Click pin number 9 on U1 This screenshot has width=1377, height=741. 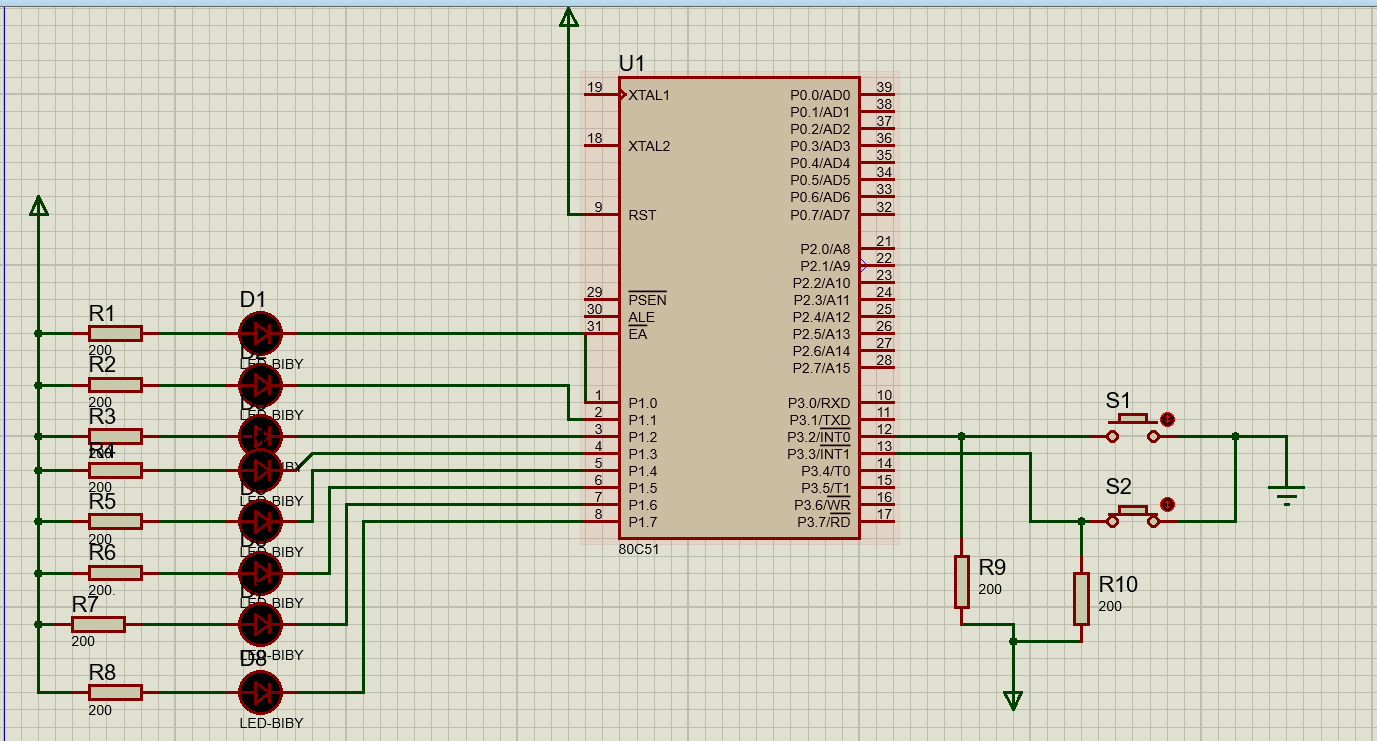(598, 207)
